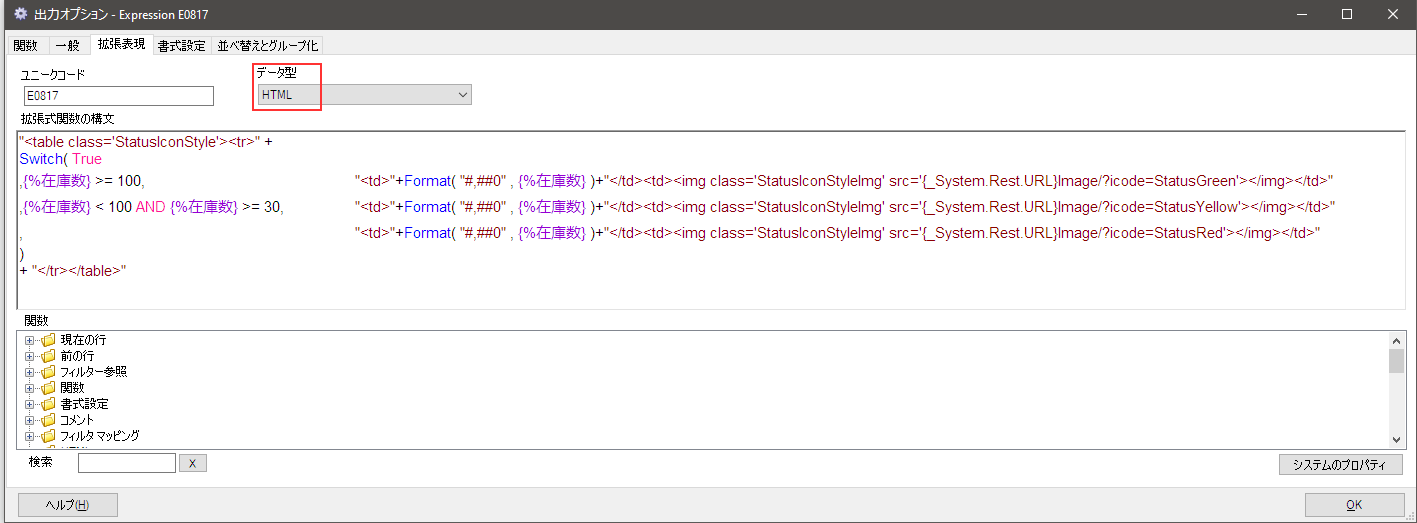Open the 書式設定 tab
Viewport: 1417px width, 523px height.
182,45
